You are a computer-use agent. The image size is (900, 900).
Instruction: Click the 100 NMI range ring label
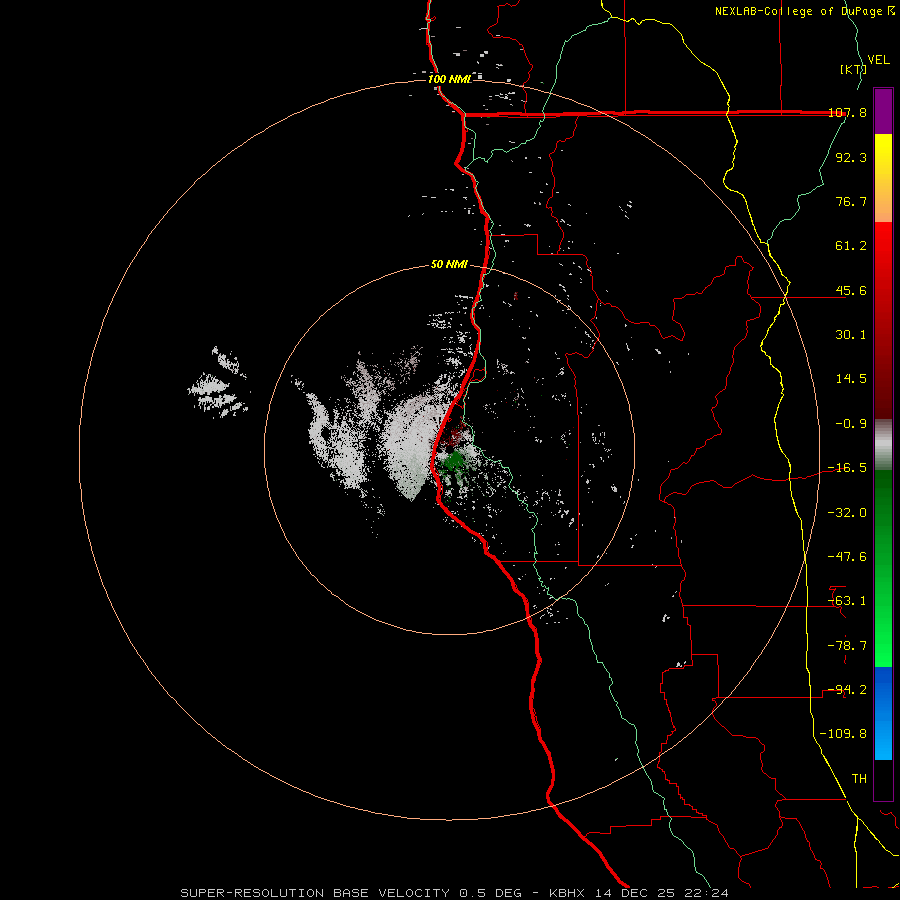(x=450, y=79)
